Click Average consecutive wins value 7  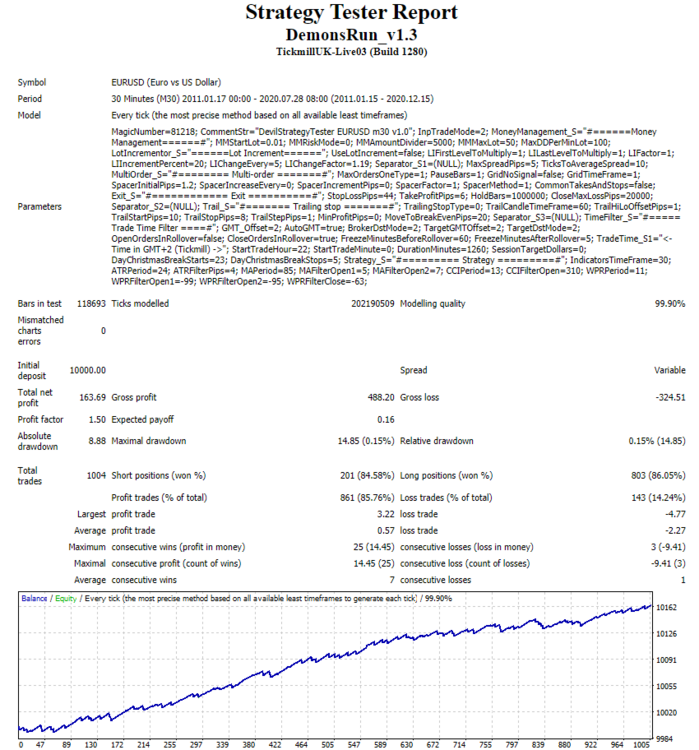[x=392, y=580]
